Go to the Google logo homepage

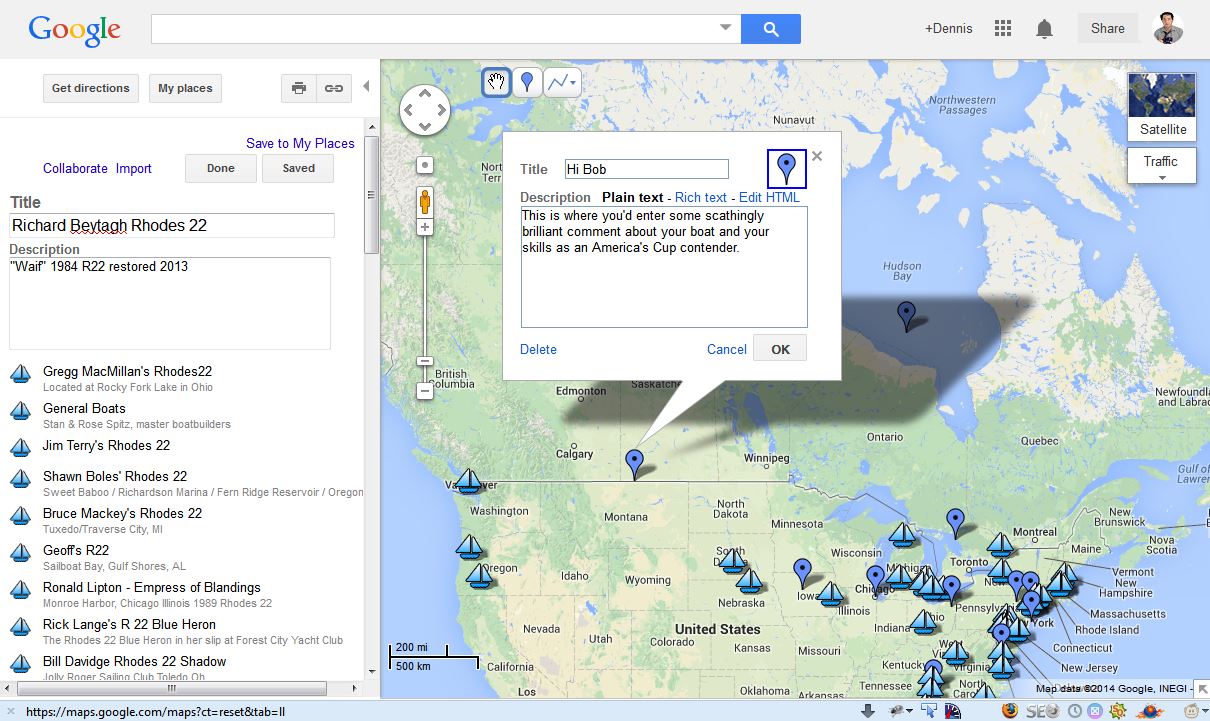(74, 30)
